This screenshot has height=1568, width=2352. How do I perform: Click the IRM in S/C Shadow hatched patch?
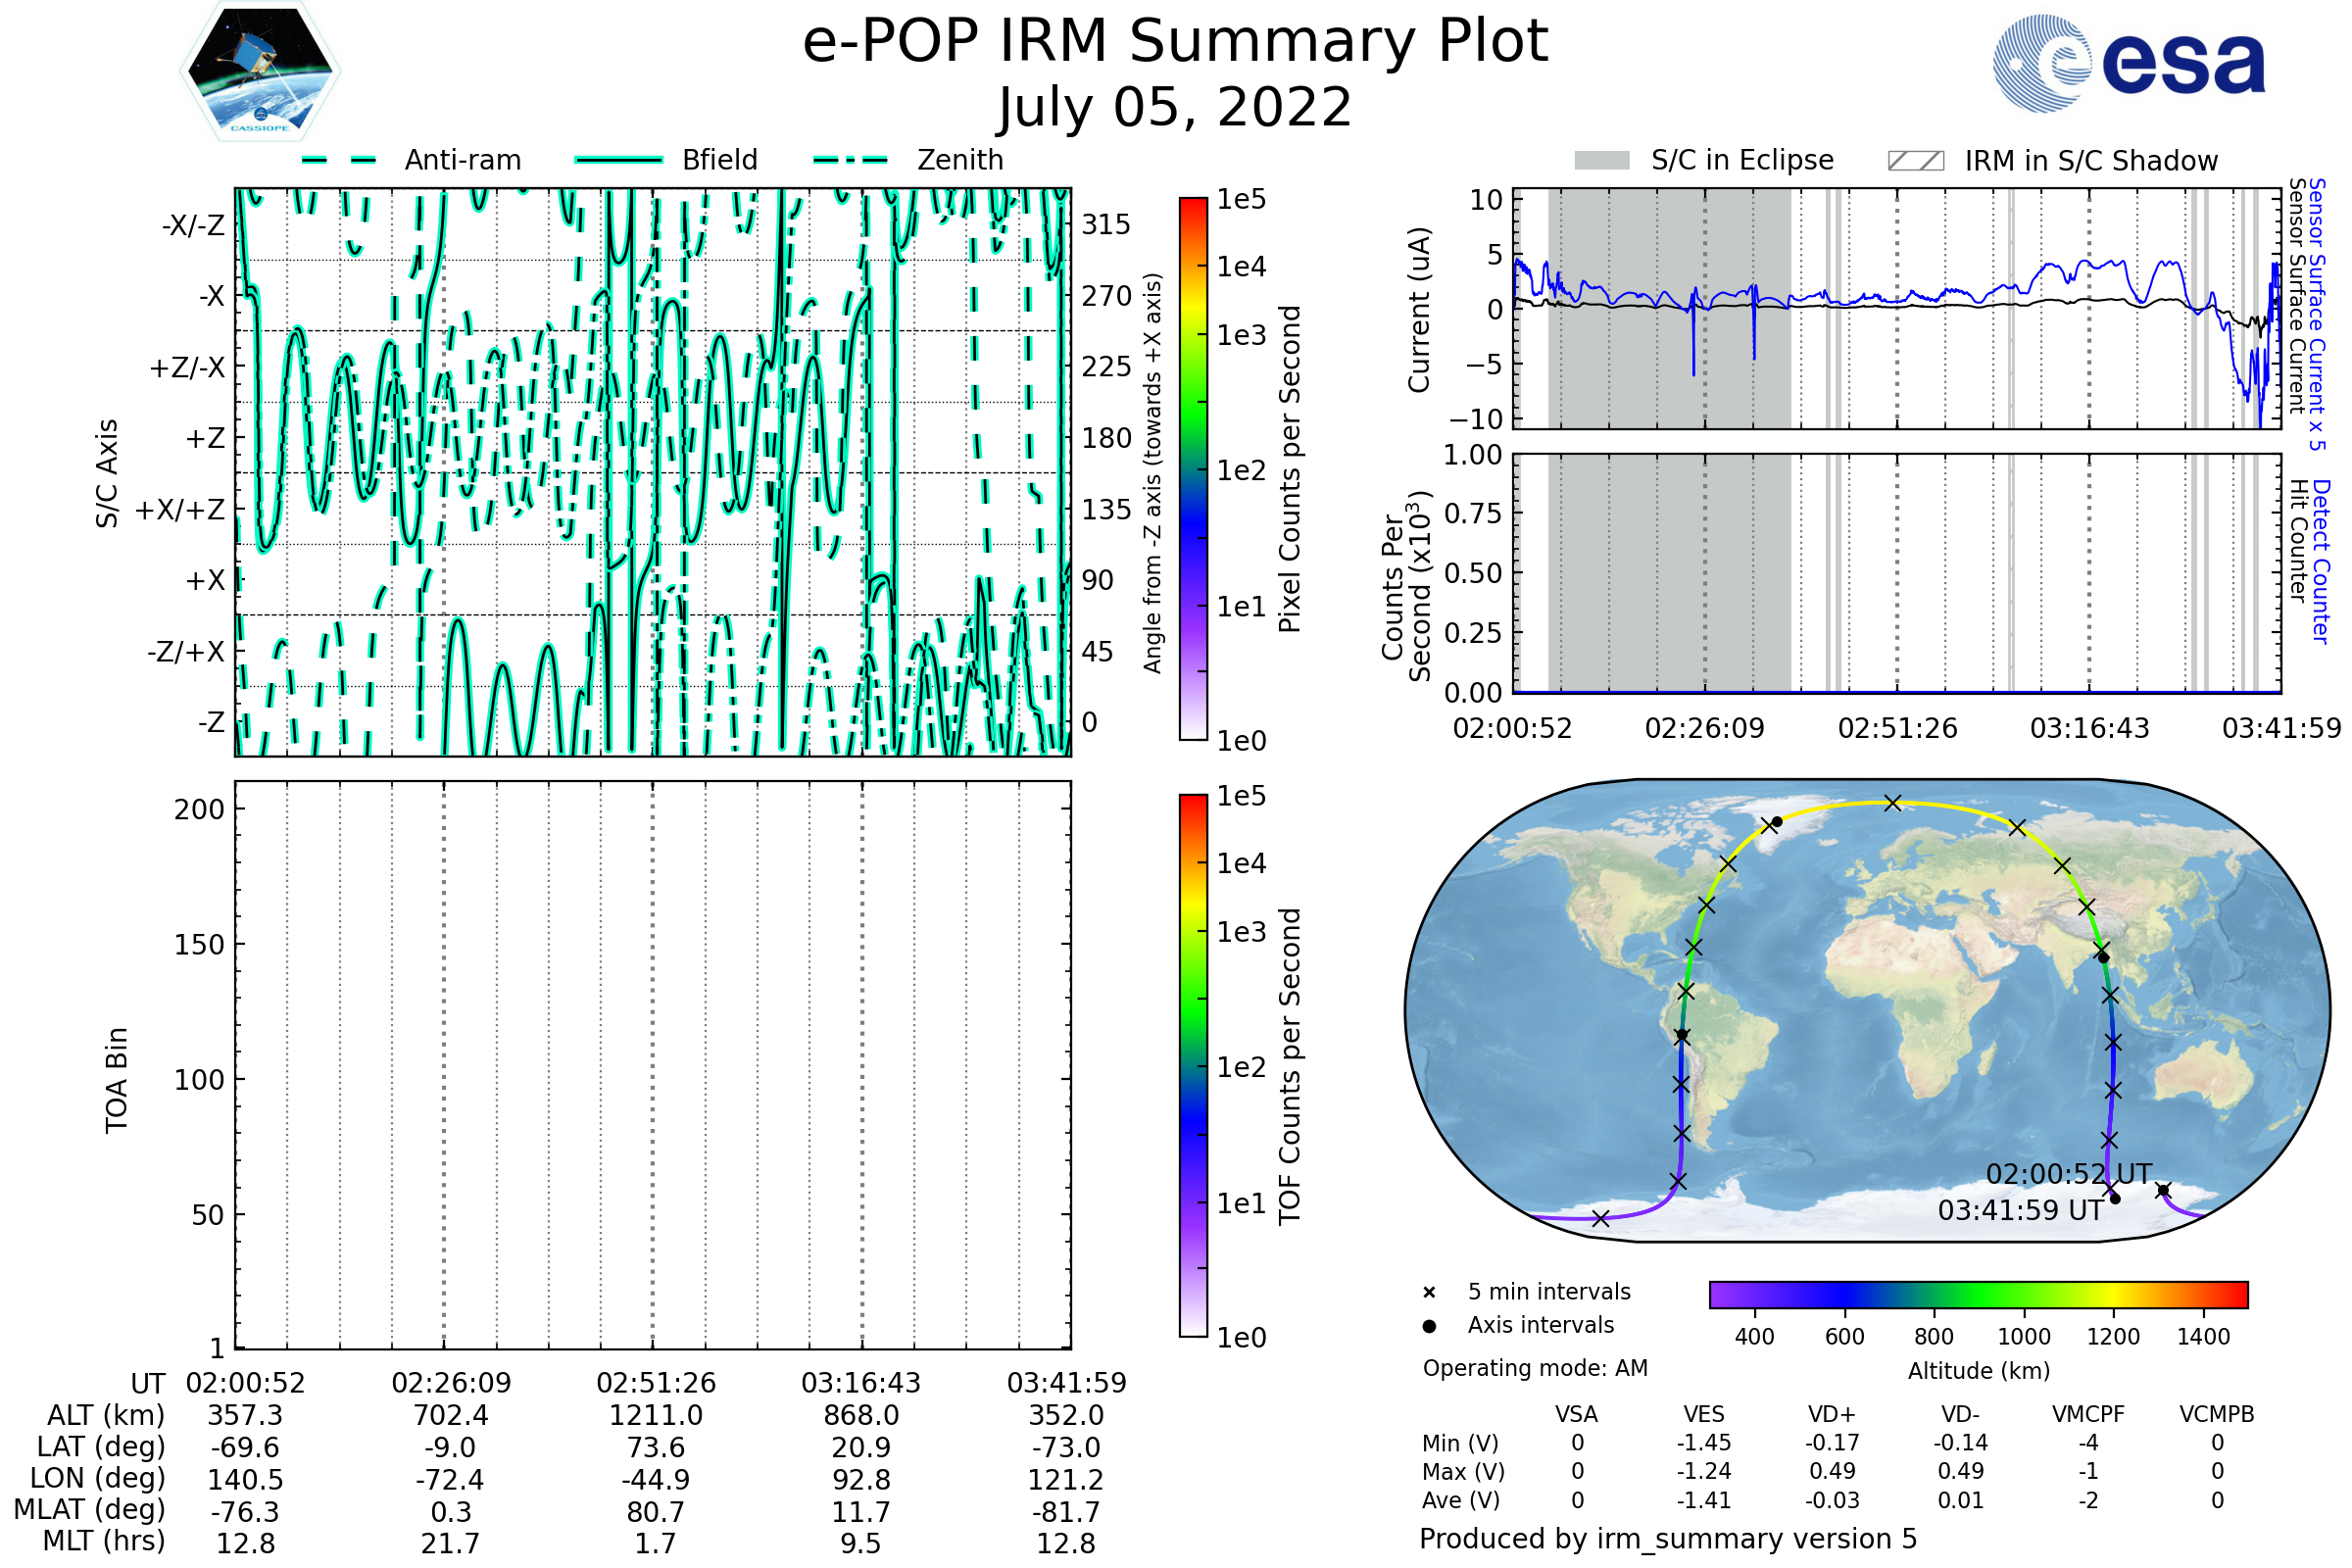coord(1915,161)
